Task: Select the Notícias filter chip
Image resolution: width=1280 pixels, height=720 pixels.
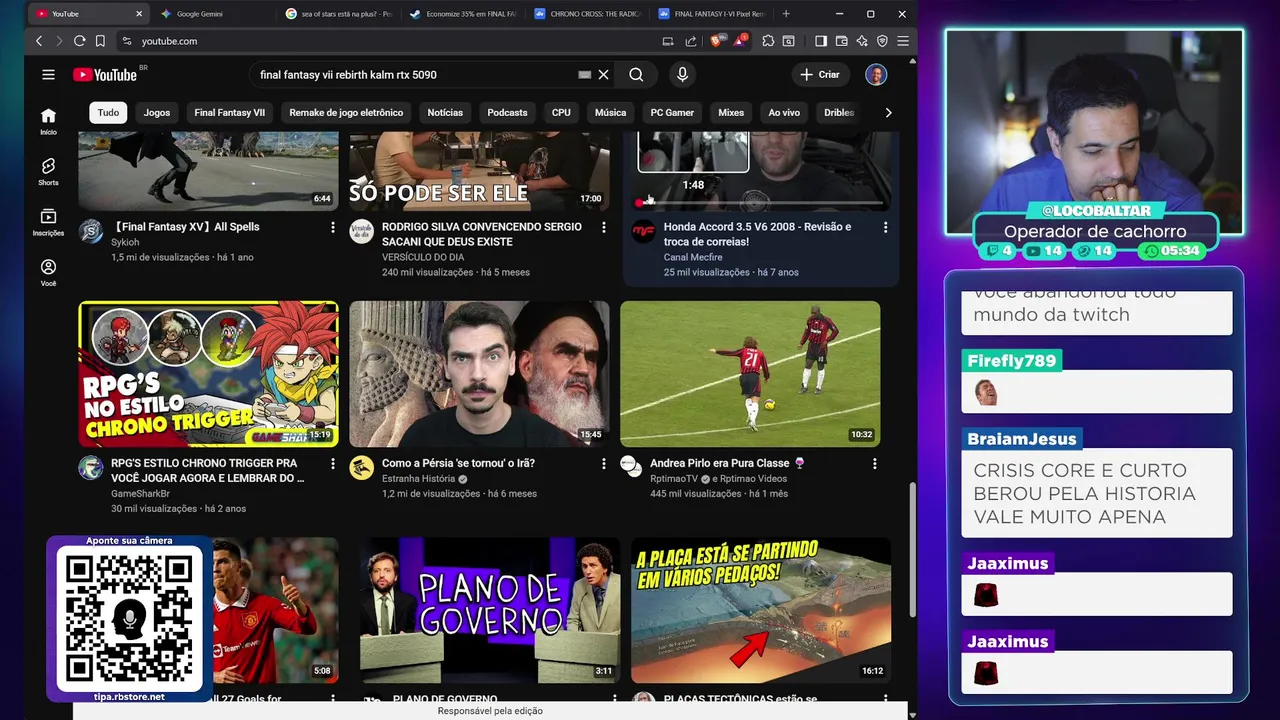Action: [x=445, y=113]
